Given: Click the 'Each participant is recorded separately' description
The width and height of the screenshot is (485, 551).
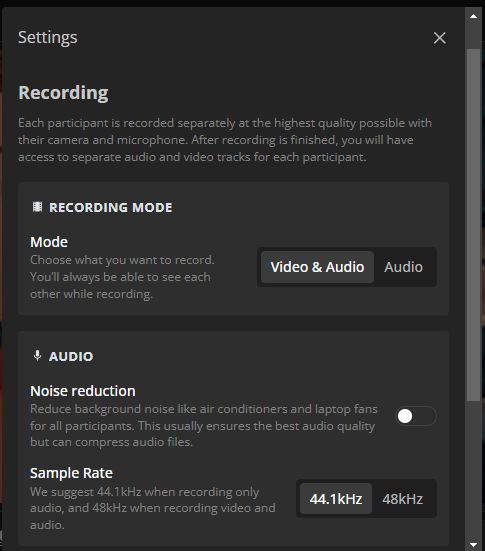Looking at the screenshot, I should pos(225,140).
